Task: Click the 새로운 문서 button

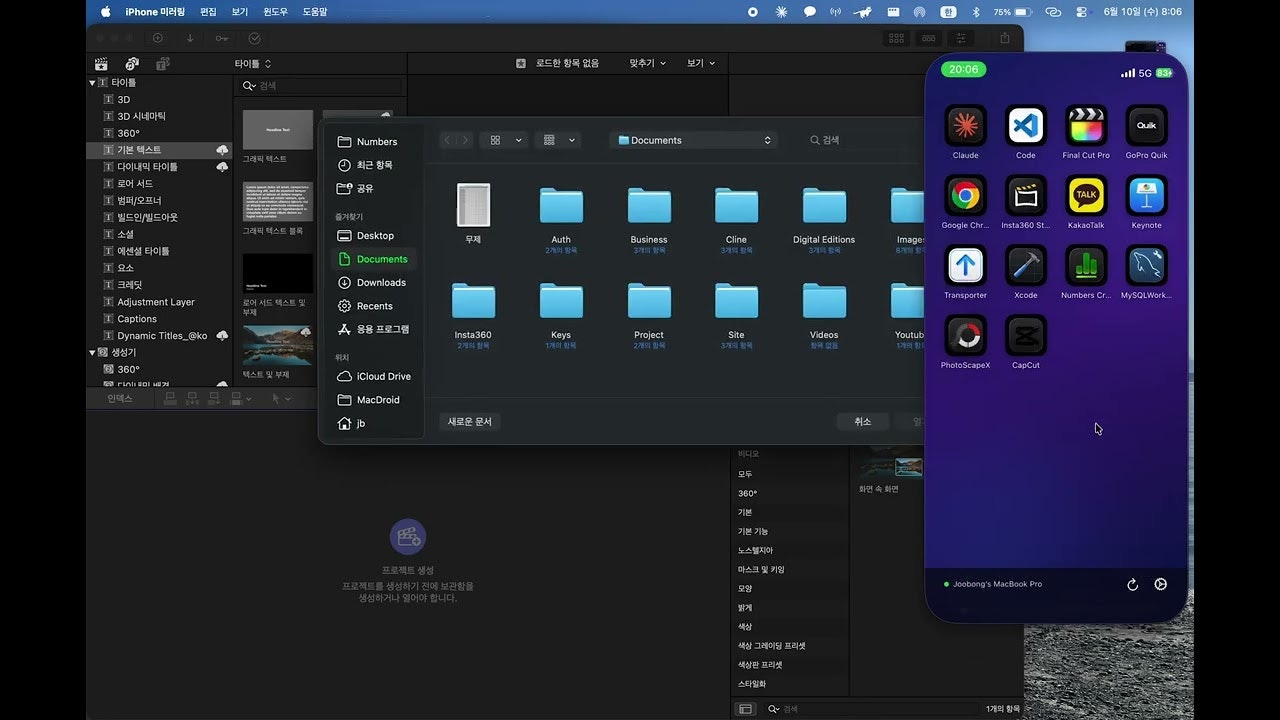Action: 470,422
